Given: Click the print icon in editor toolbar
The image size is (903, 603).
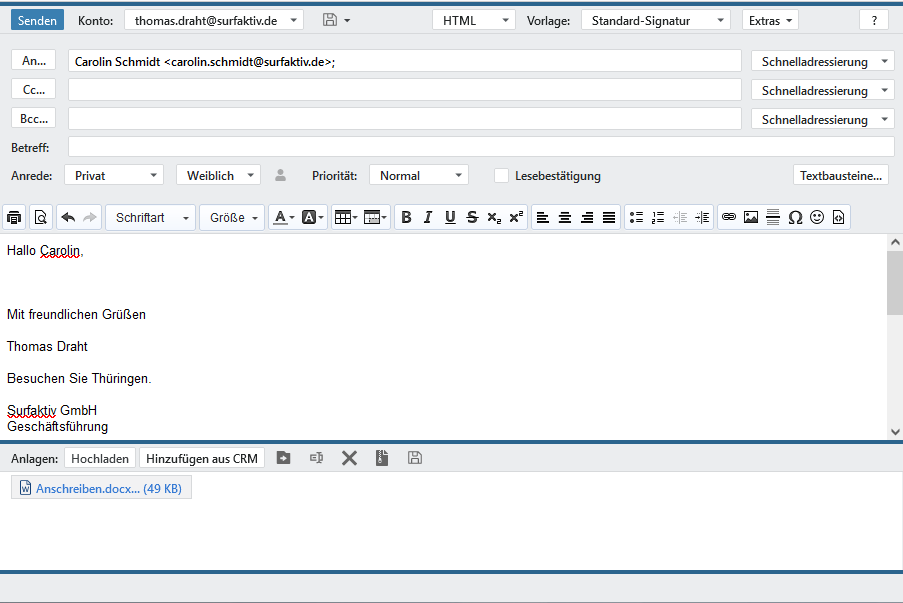Looking at the screenshot, I should click(x=15, y=217).
